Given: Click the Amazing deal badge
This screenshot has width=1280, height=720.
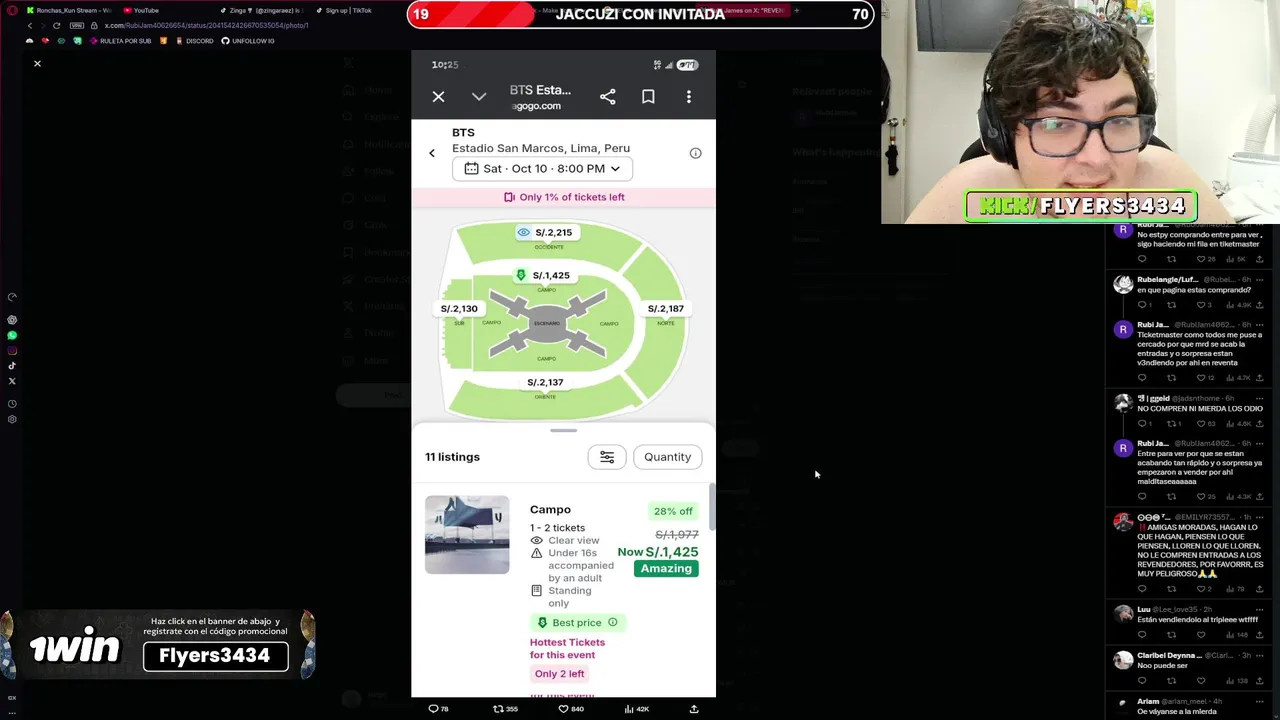Looking at the screenshot, I should (x=666, y=568).
